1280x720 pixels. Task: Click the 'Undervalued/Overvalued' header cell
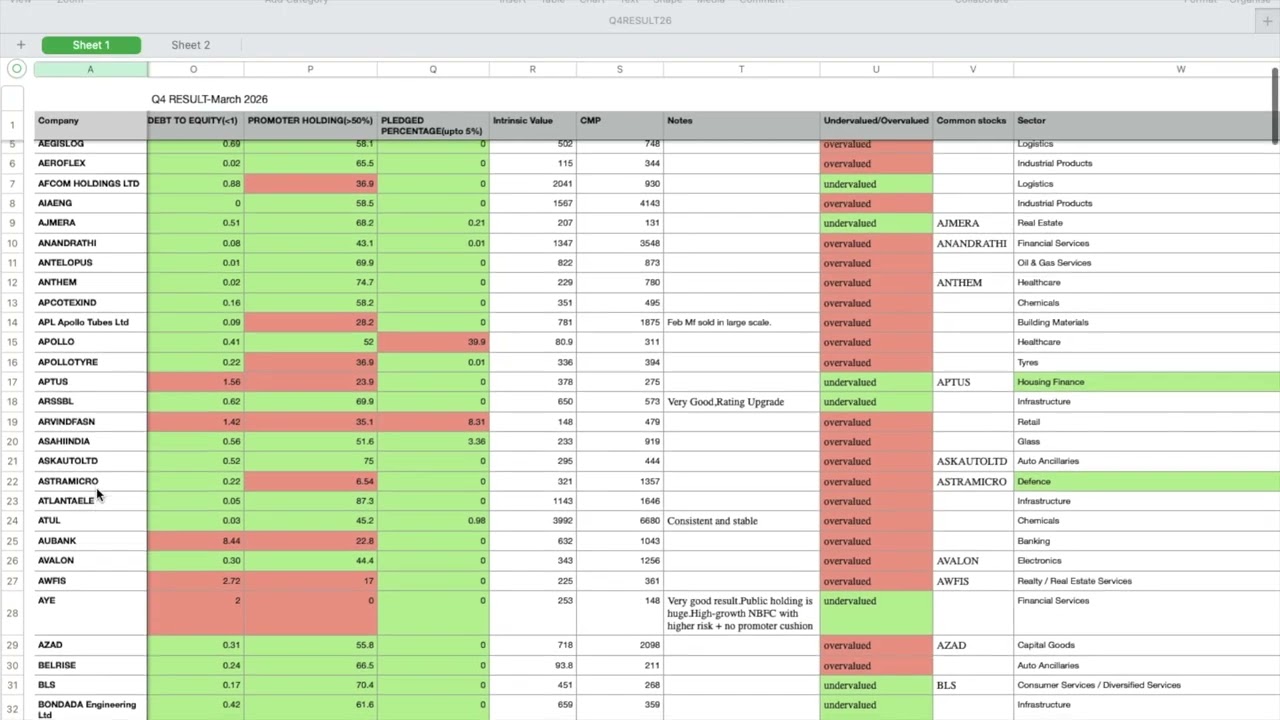click(x=876, y=125)
